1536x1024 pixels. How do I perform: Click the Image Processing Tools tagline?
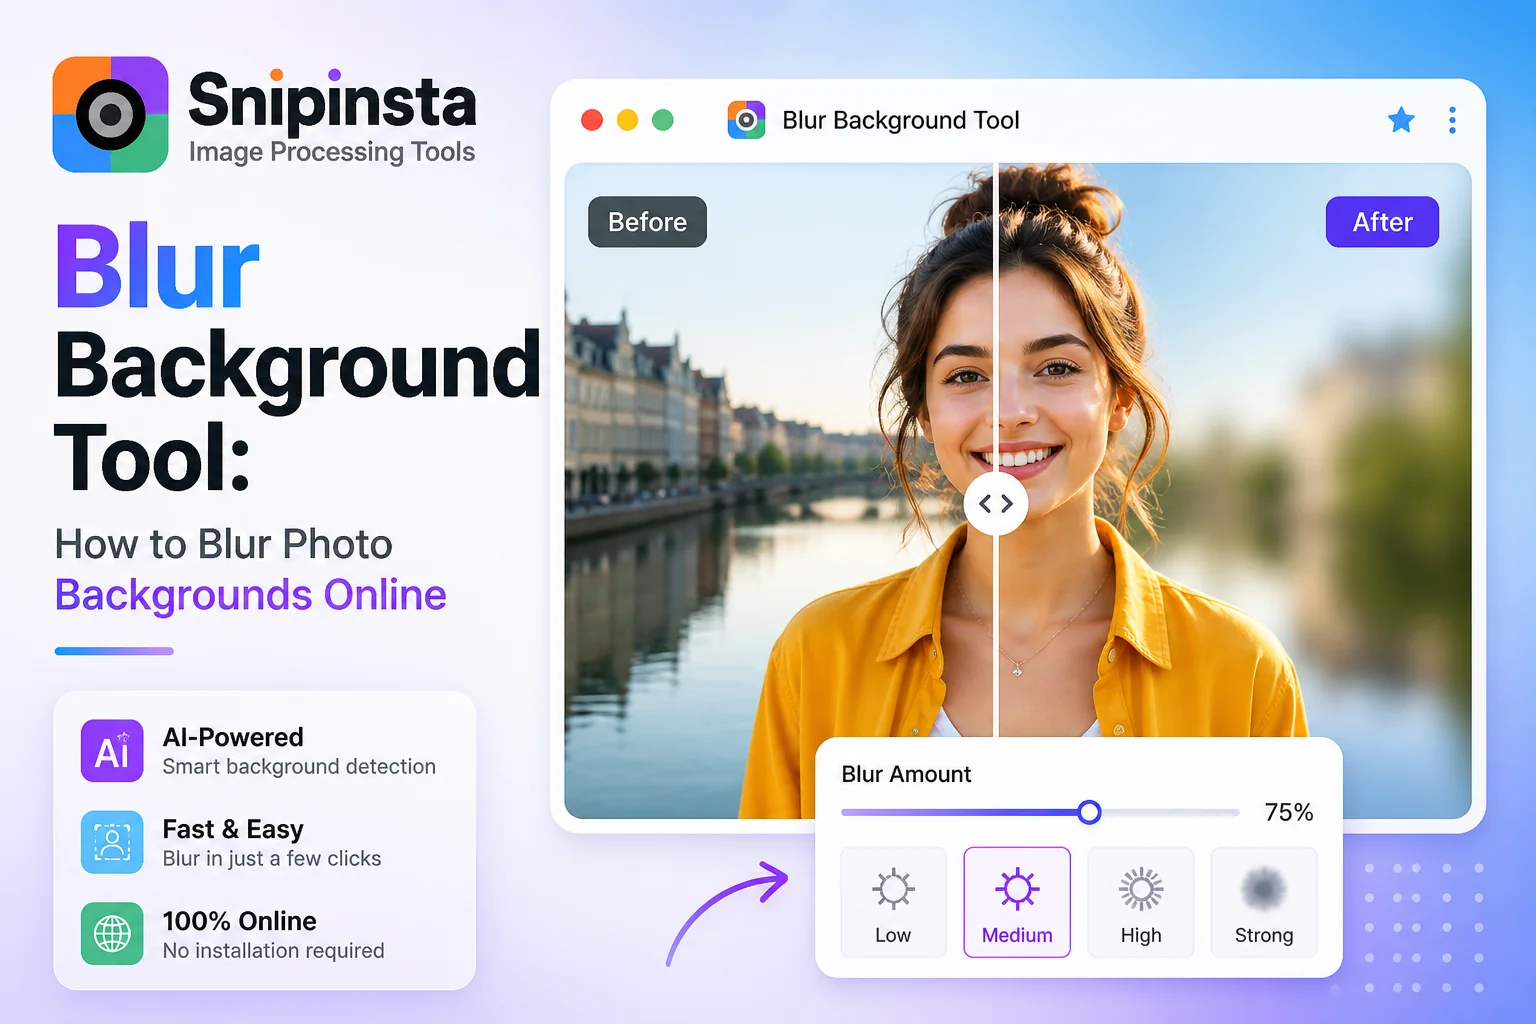332,152
